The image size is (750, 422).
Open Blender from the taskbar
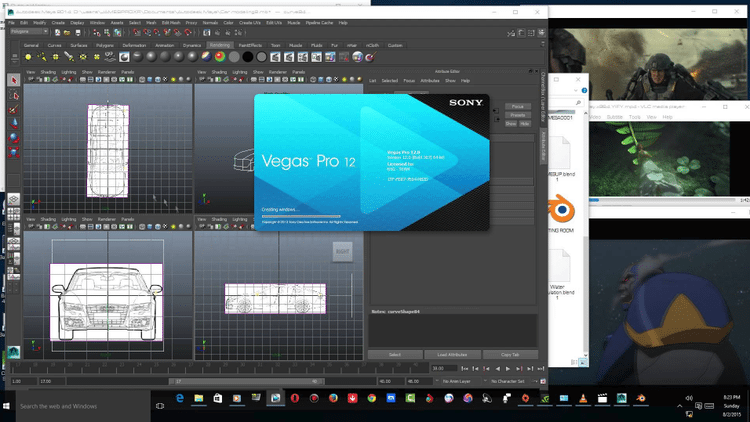click(641, 398)
